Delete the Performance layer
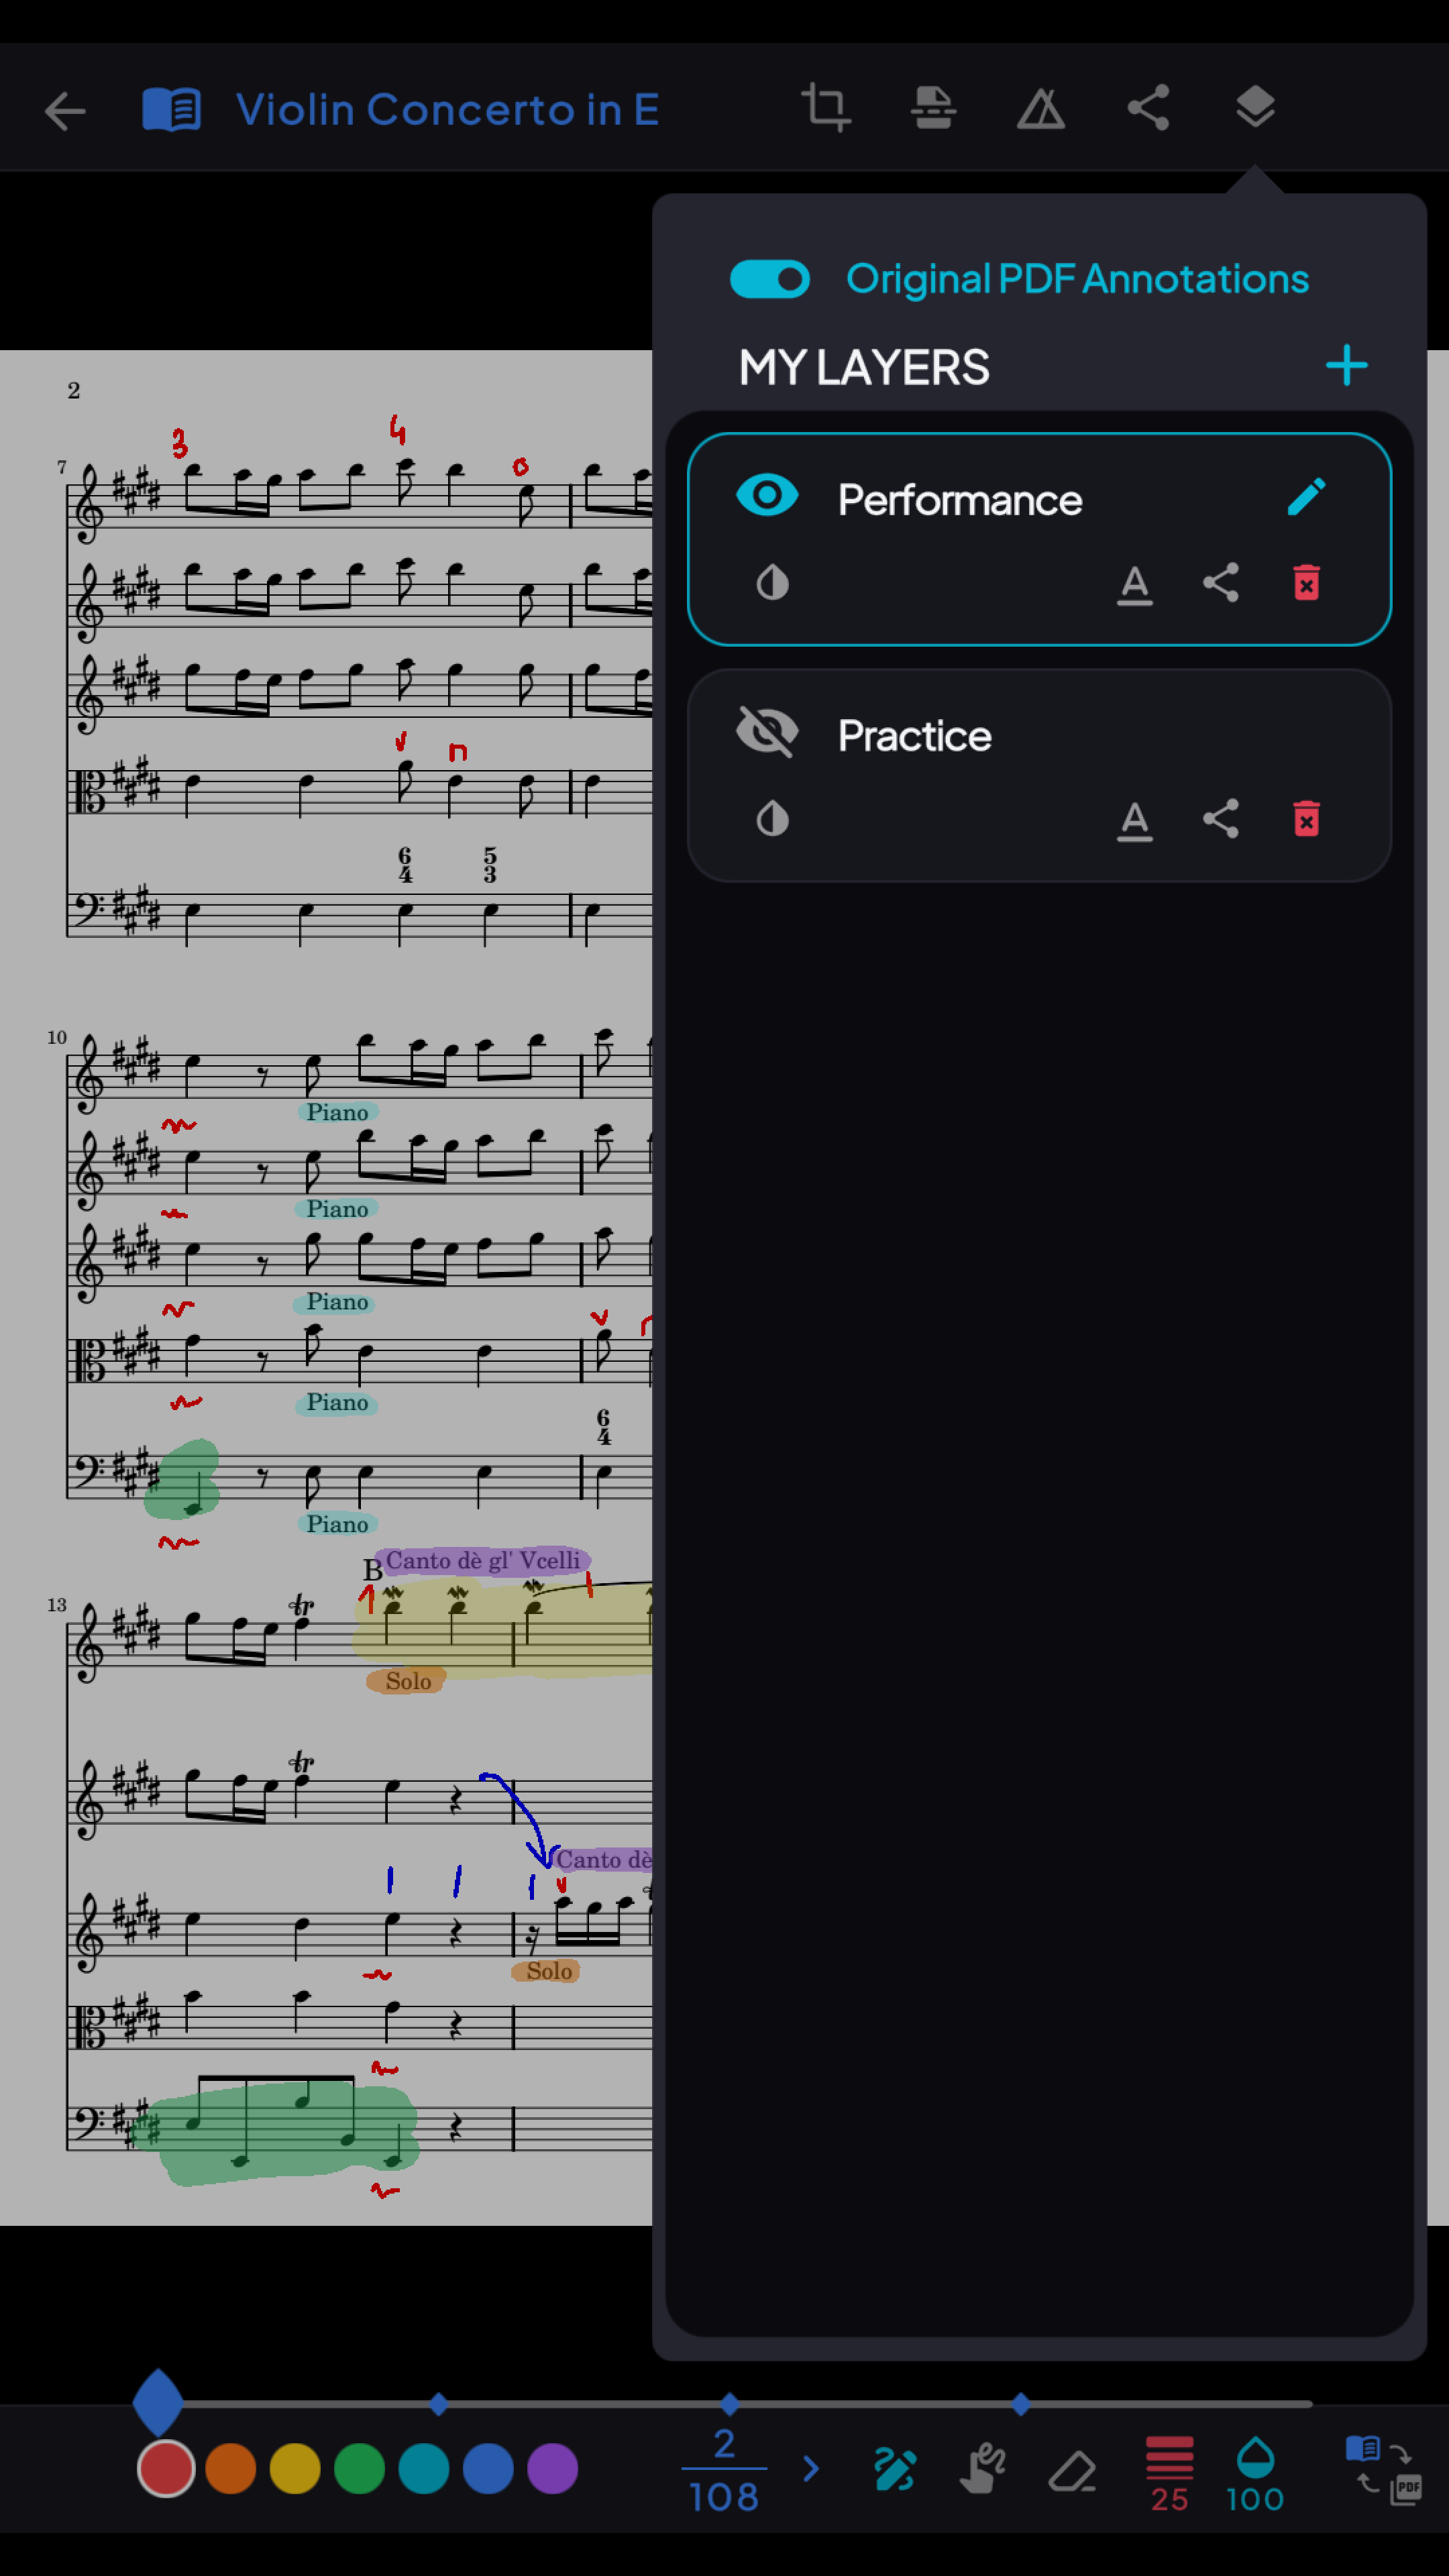 (x=1306, y=582)
